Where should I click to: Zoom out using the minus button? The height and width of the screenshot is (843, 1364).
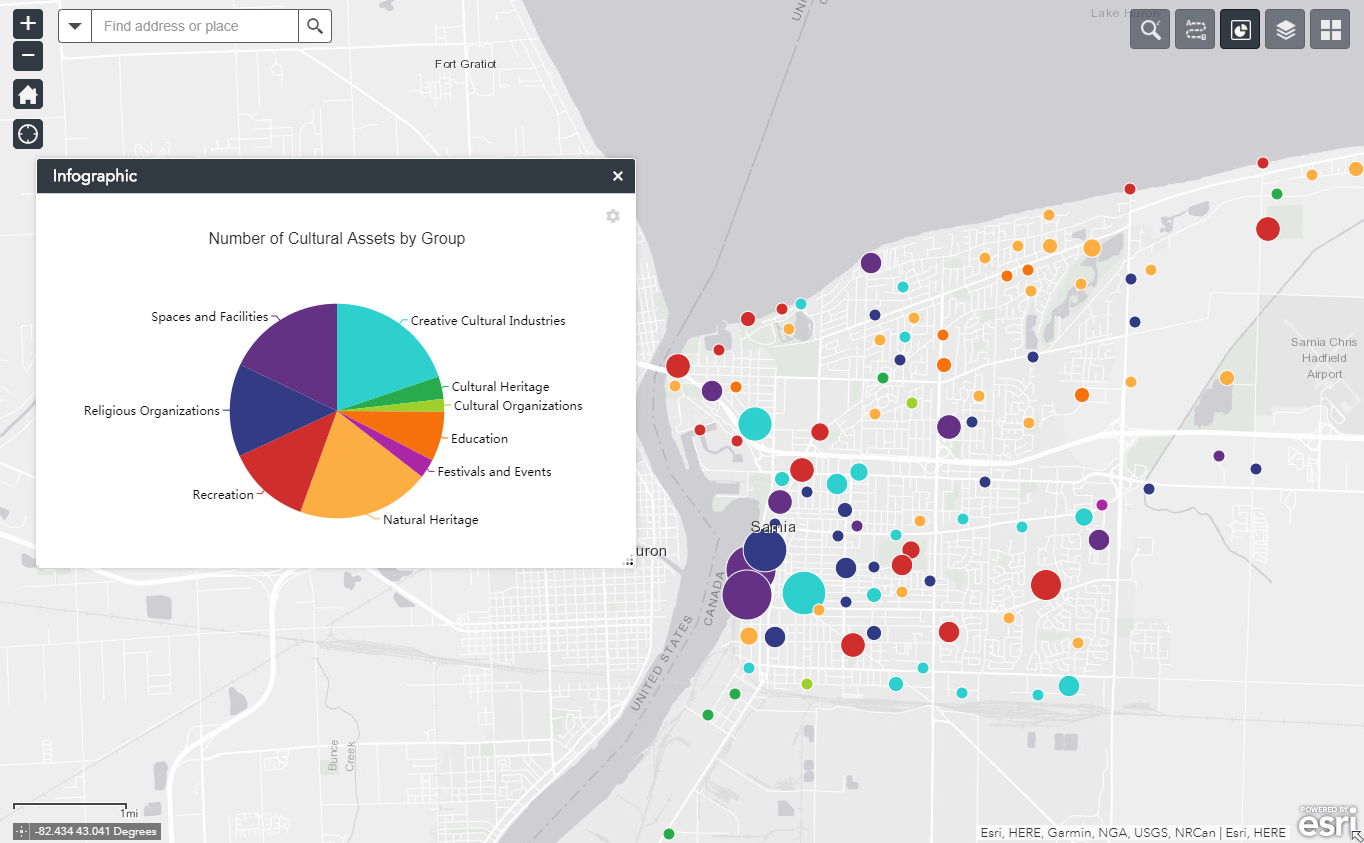[27, 56]
